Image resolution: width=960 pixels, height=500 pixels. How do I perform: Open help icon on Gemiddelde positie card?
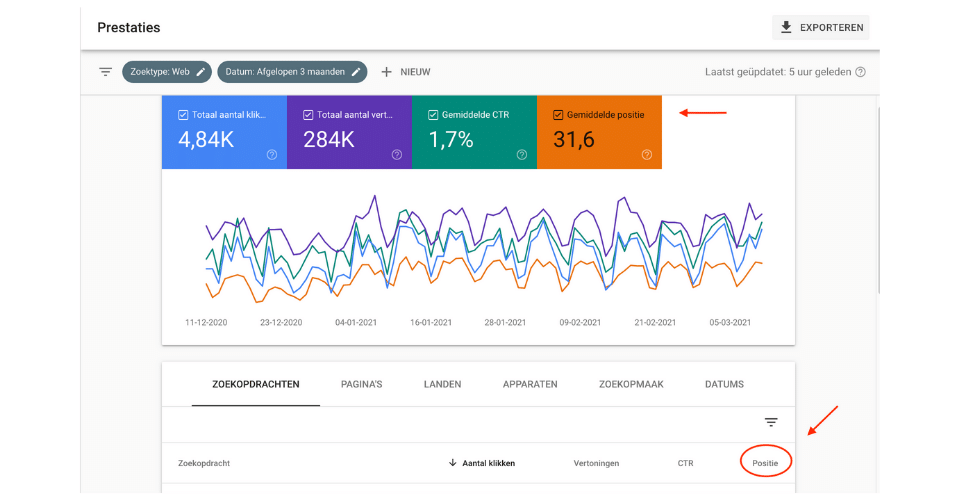tap(647, 155)
